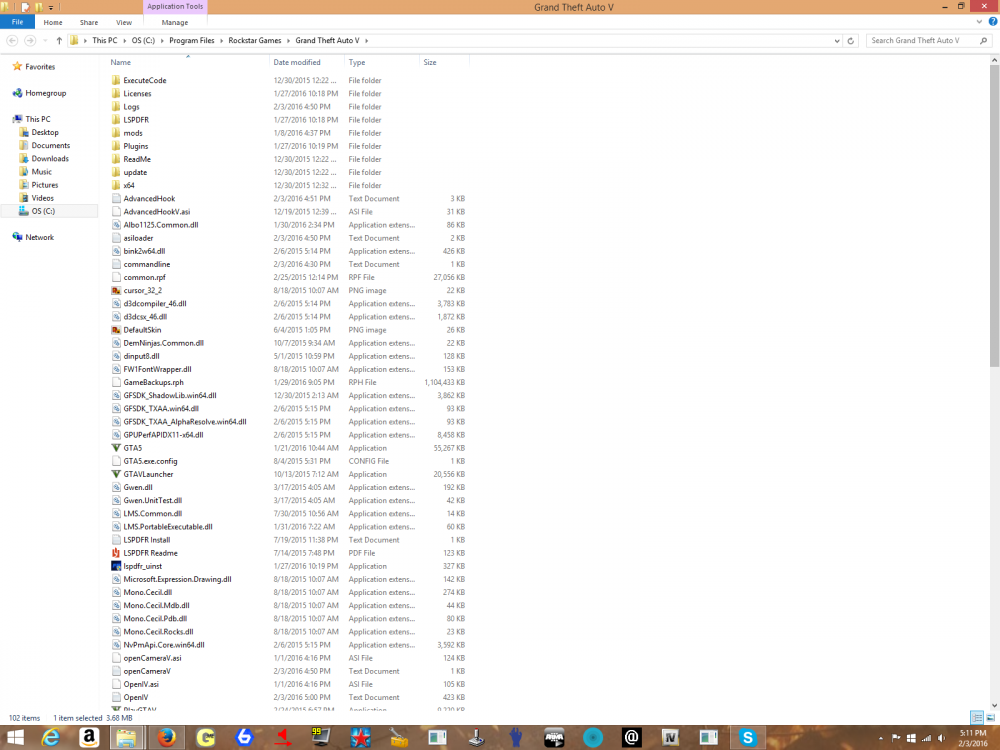
Task: Navigate up one level with the up arrow
Action: 60,42
